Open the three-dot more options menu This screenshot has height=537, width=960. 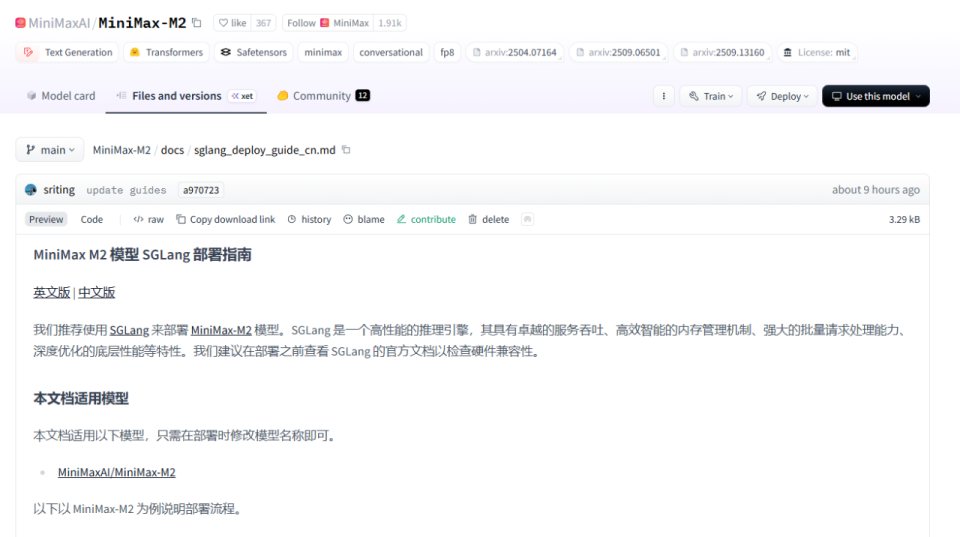coord(664,96)
